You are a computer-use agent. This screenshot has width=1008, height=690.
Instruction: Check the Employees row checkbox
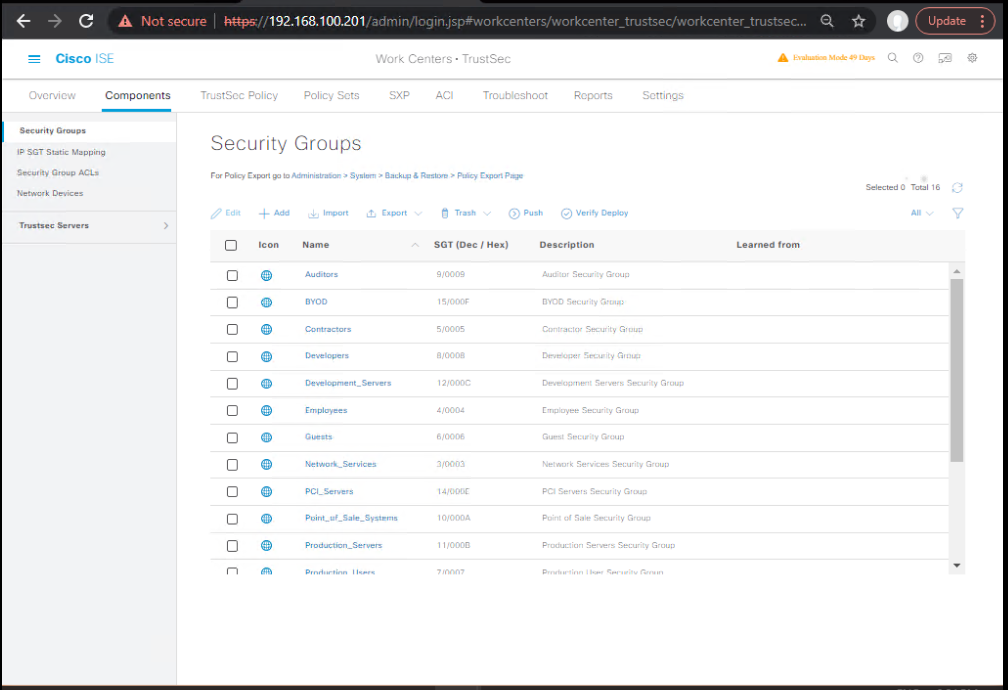[x=232, y=410]
